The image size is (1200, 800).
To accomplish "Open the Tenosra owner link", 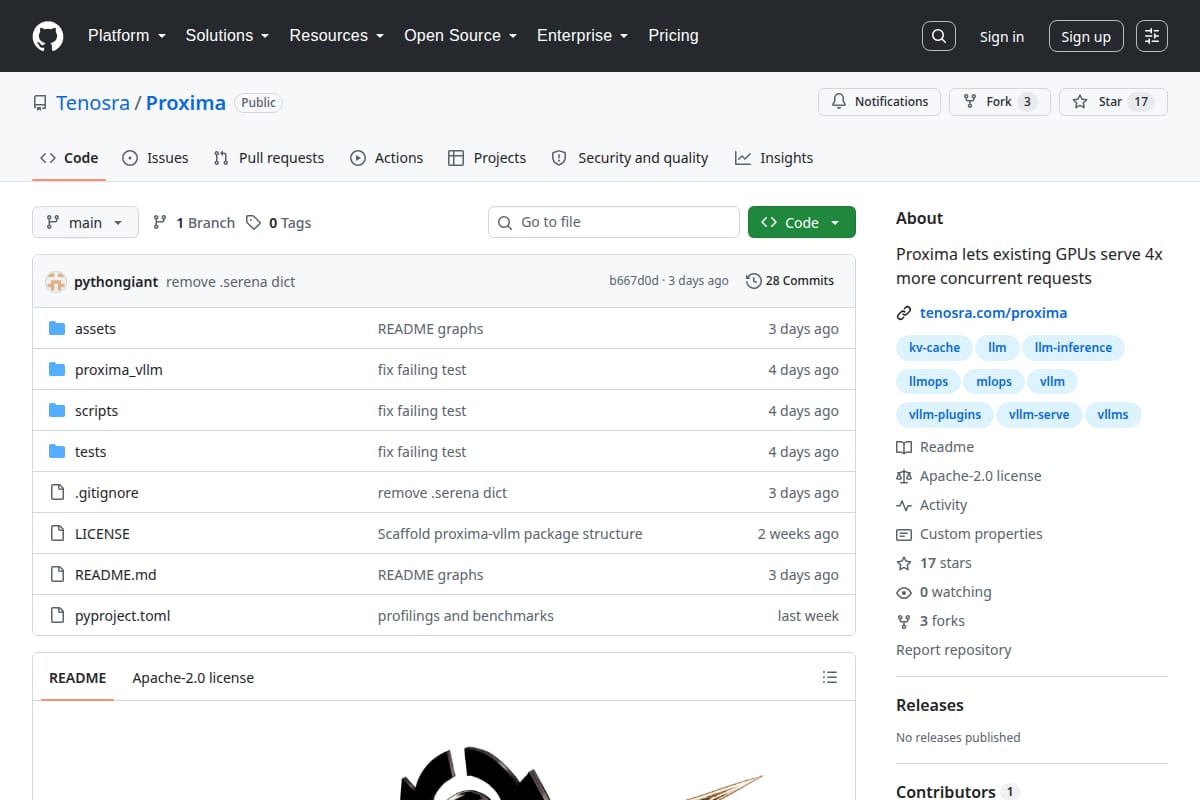I will [93, 103].
